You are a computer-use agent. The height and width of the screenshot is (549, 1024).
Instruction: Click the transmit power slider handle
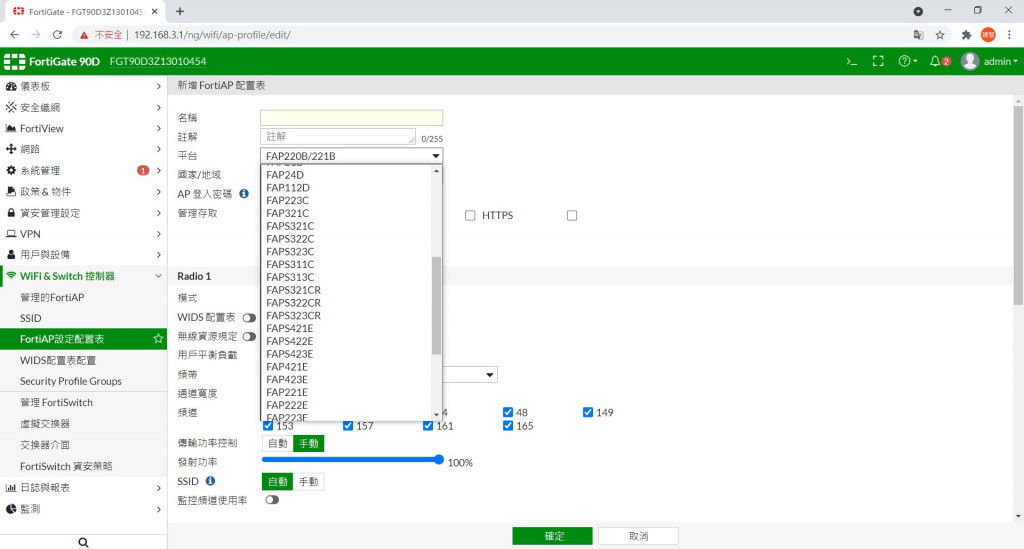[439, 460]
